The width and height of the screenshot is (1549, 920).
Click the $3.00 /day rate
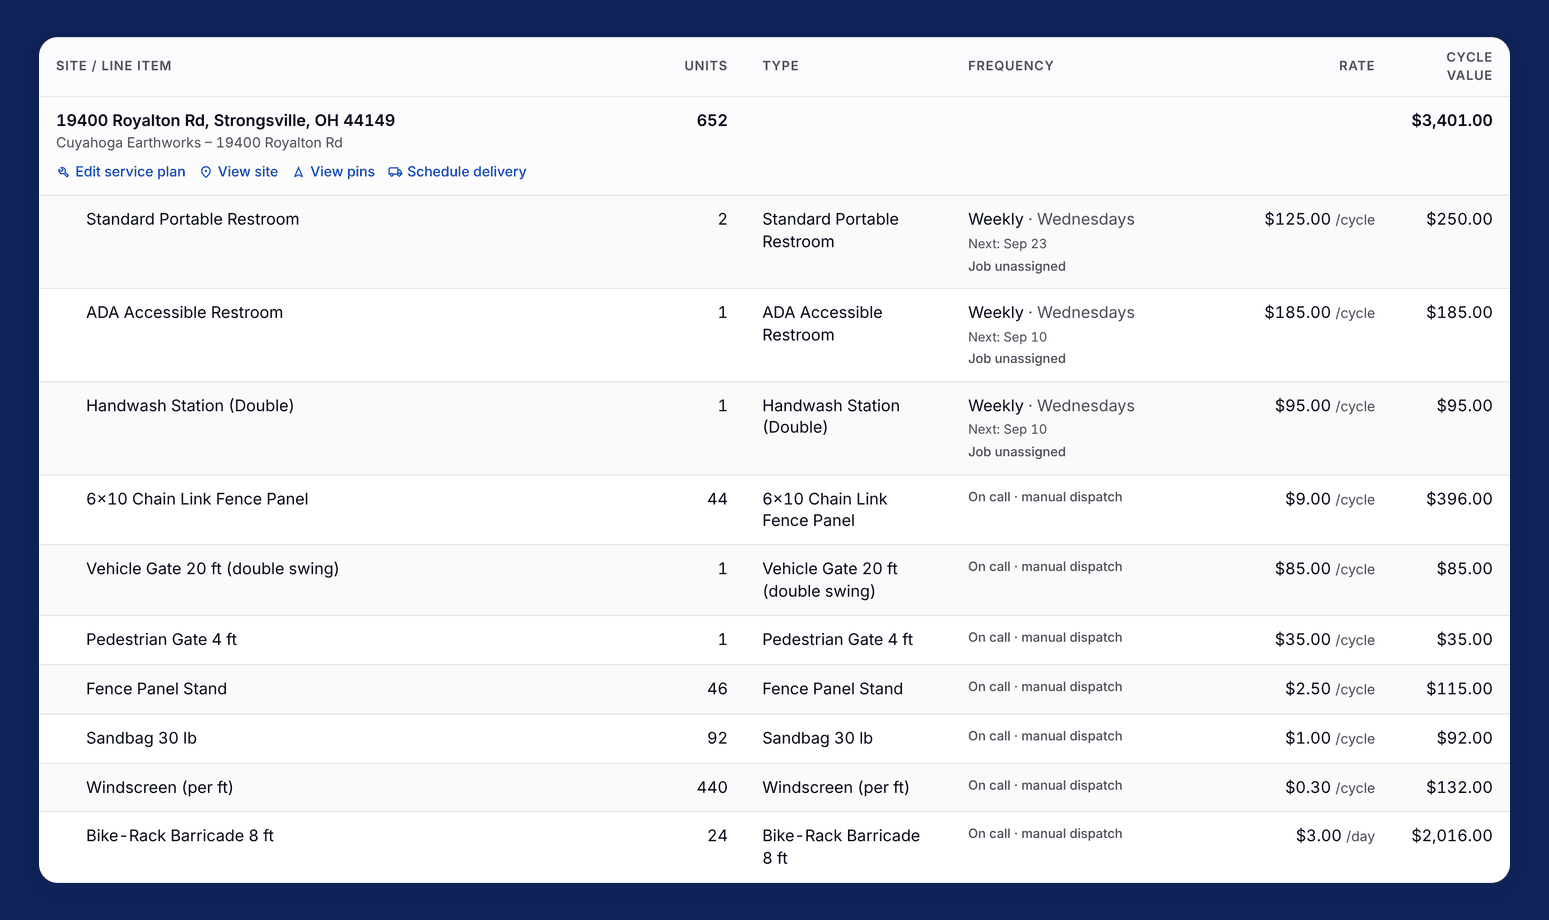(1335, 835)
